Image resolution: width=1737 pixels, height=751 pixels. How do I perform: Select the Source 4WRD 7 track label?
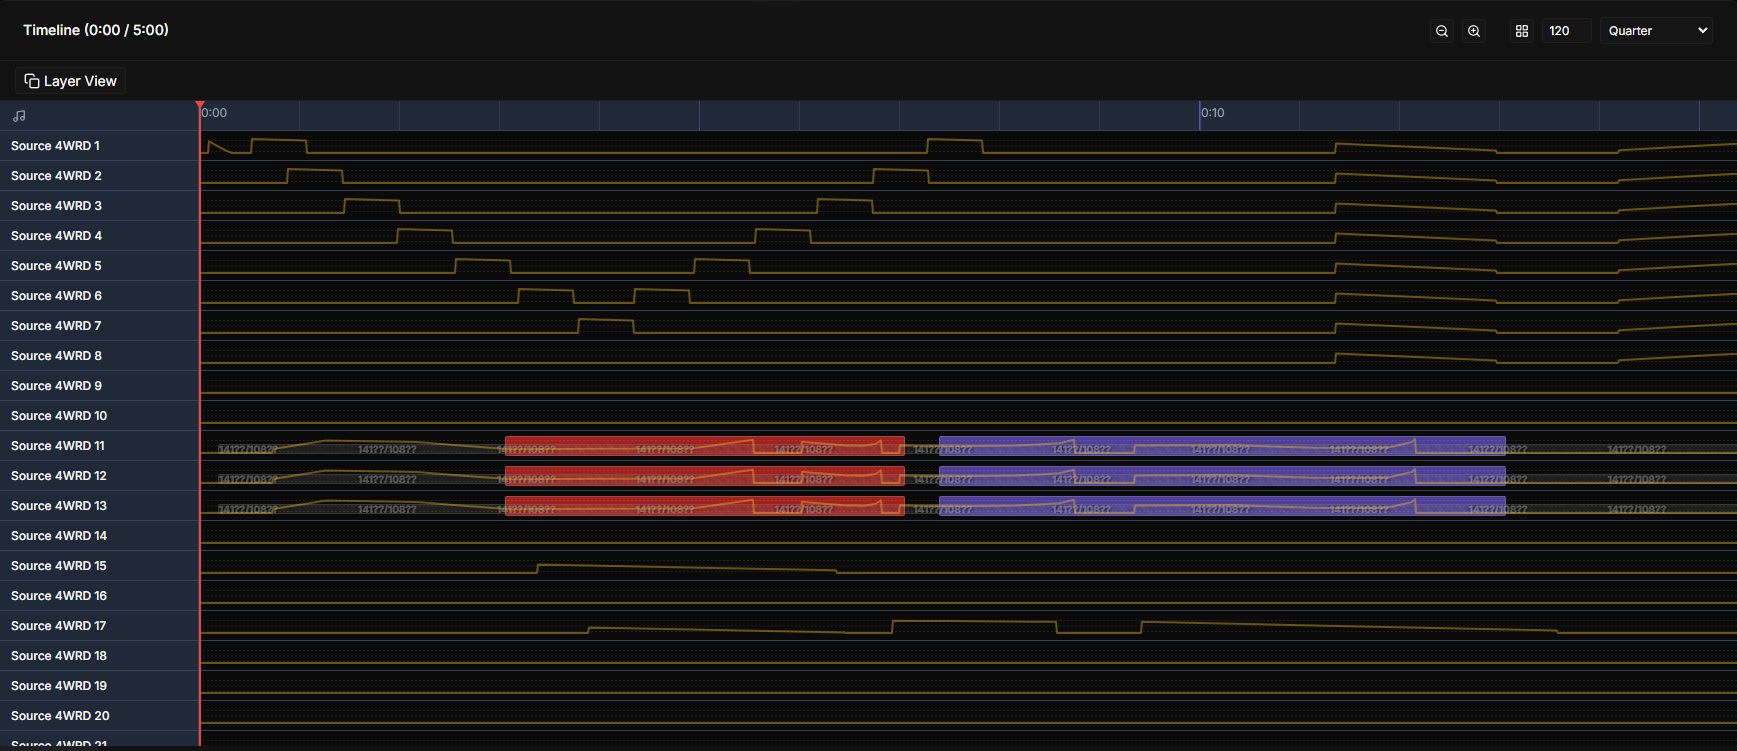[x=56, y=326]
